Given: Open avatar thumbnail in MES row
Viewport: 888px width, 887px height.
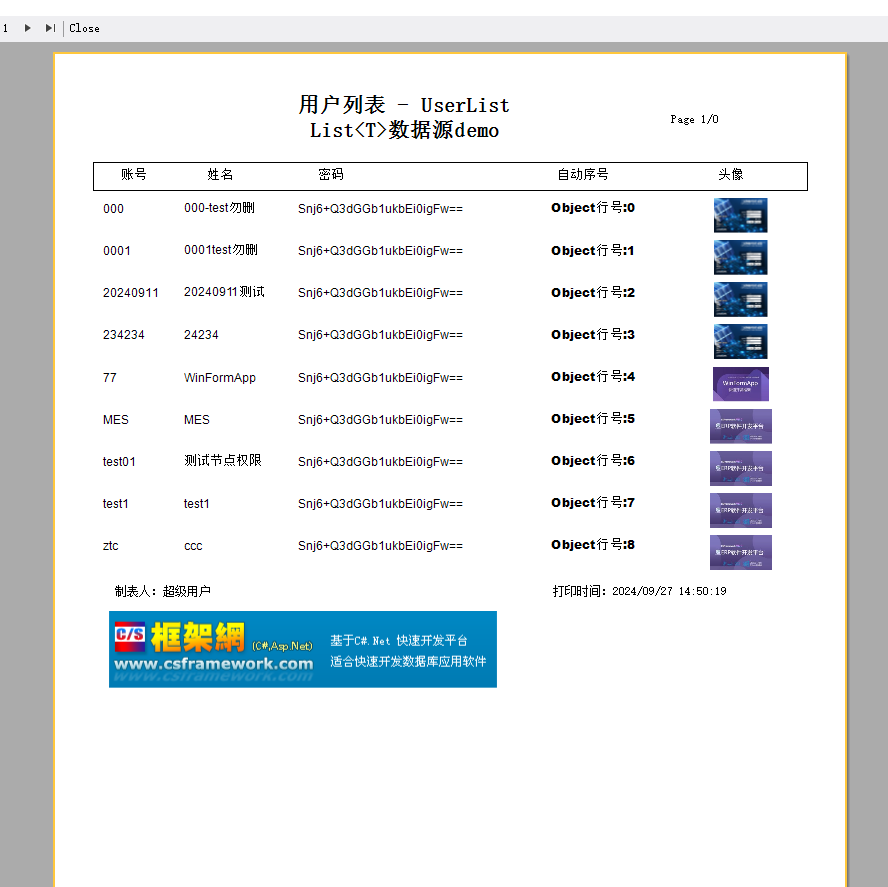Looking at the screenshot, I should coord(741,426).
